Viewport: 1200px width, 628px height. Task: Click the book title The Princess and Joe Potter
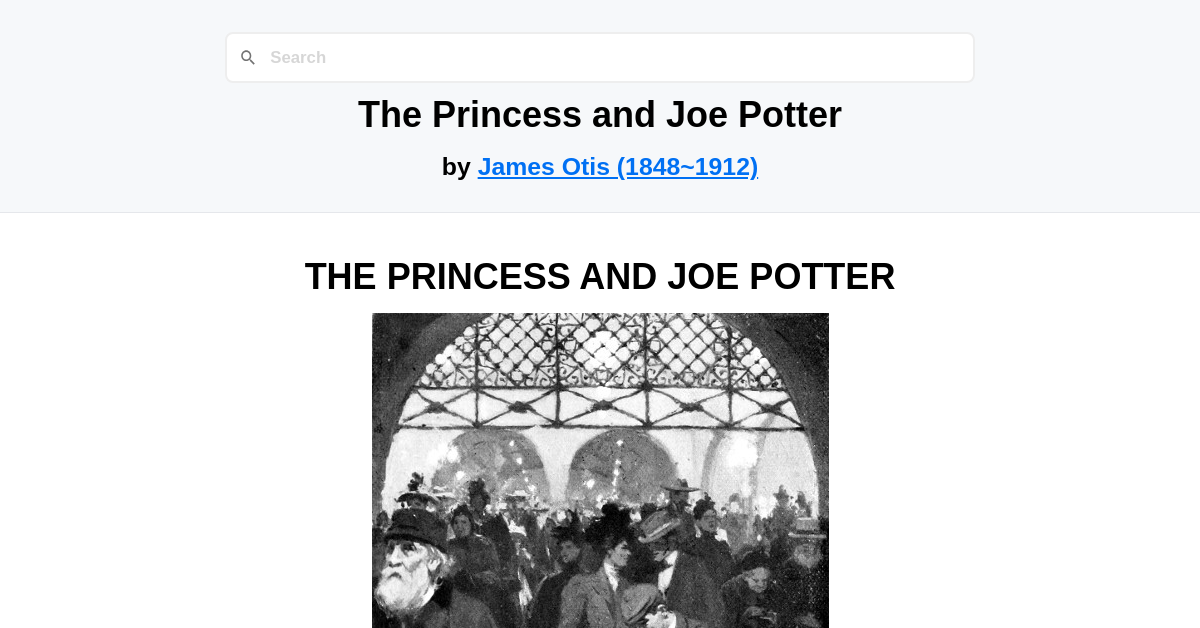(x=600, y=114)
